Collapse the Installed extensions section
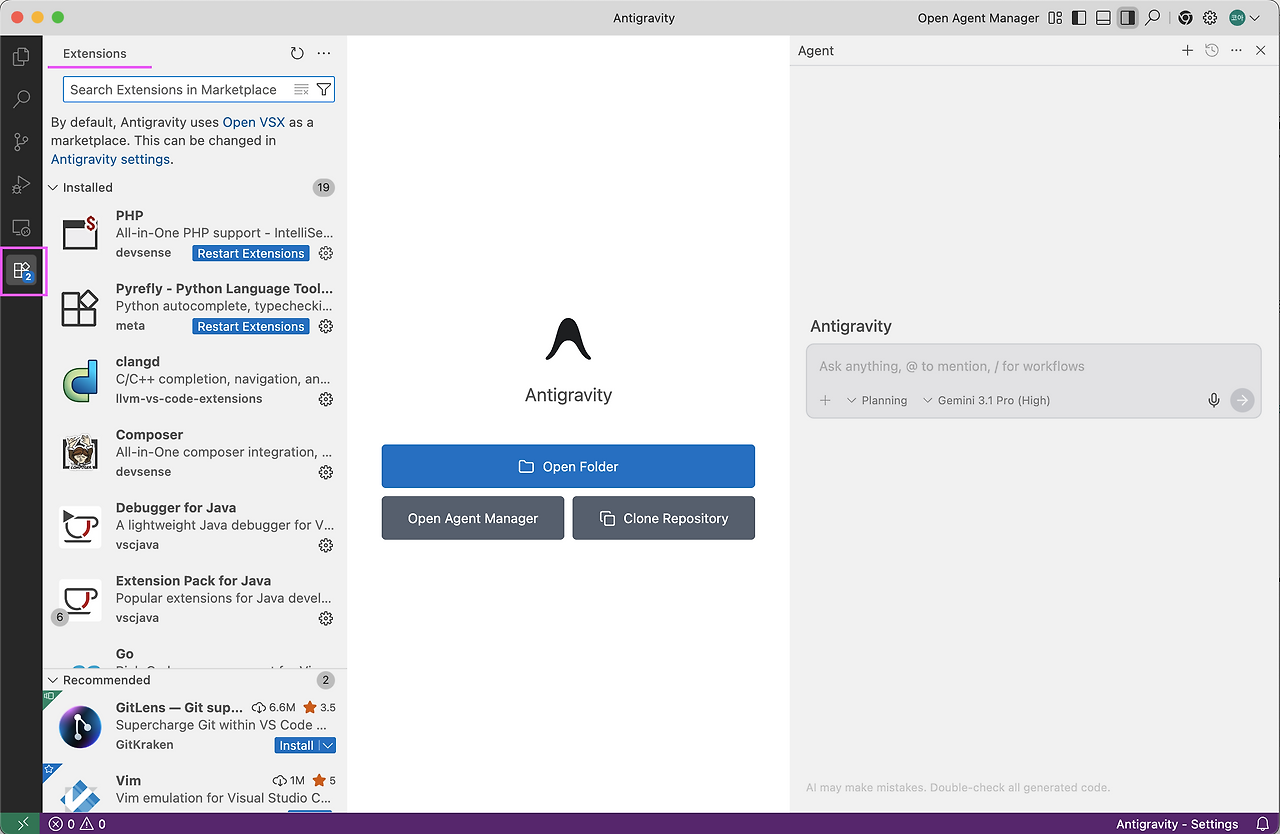 click(x=54, y=188)
